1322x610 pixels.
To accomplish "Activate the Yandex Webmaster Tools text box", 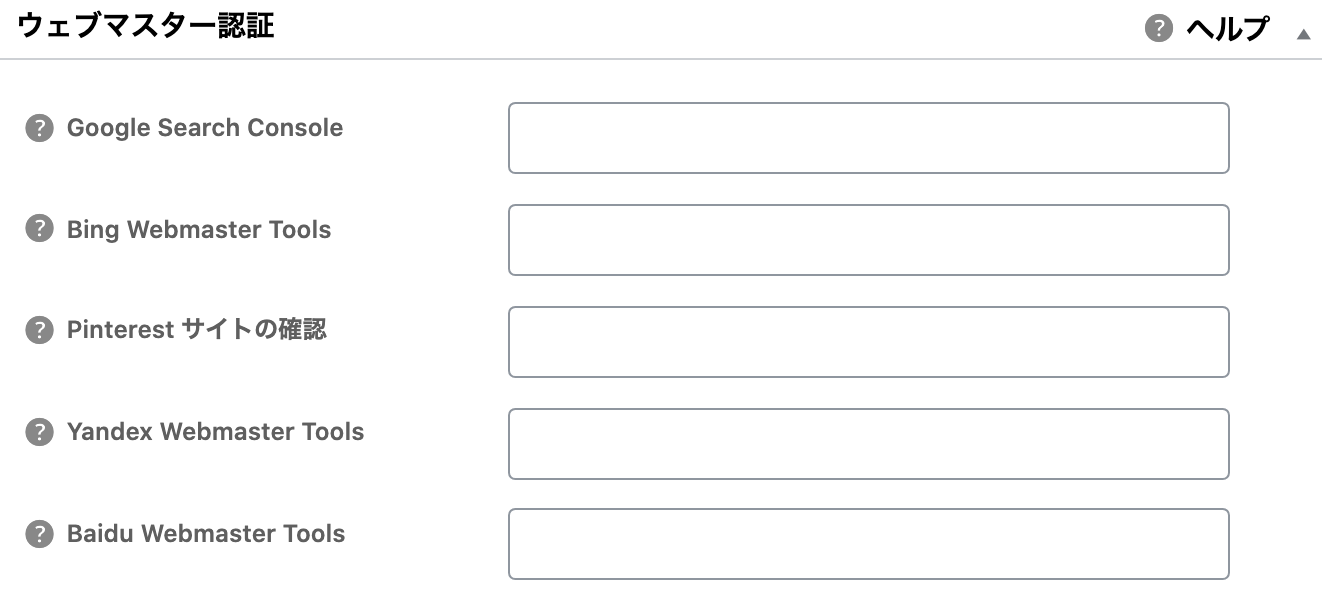I will point(868,444).
